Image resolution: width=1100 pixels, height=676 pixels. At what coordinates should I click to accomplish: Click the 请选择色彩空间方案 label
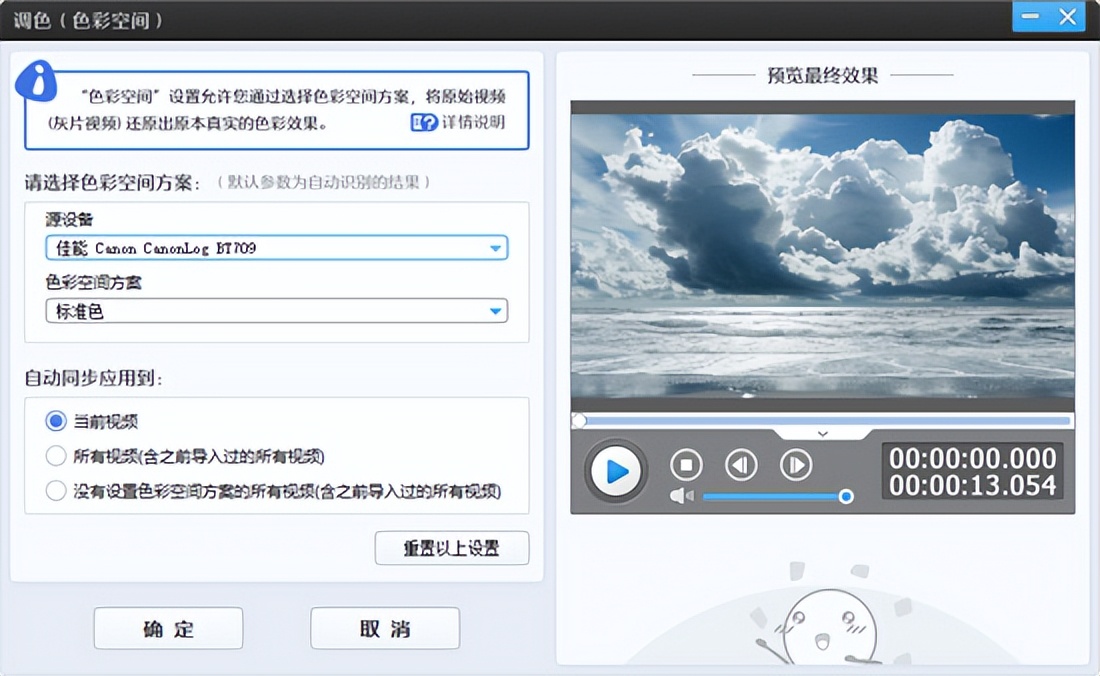pos(112,183)
